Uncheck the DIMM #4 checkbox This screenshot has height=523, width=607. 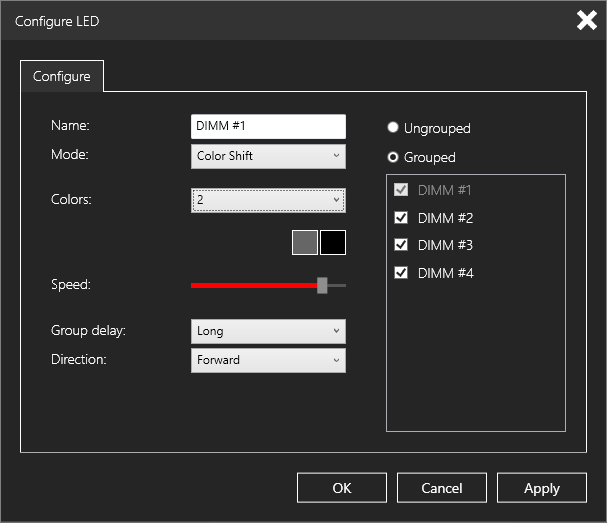click(402, 272)
